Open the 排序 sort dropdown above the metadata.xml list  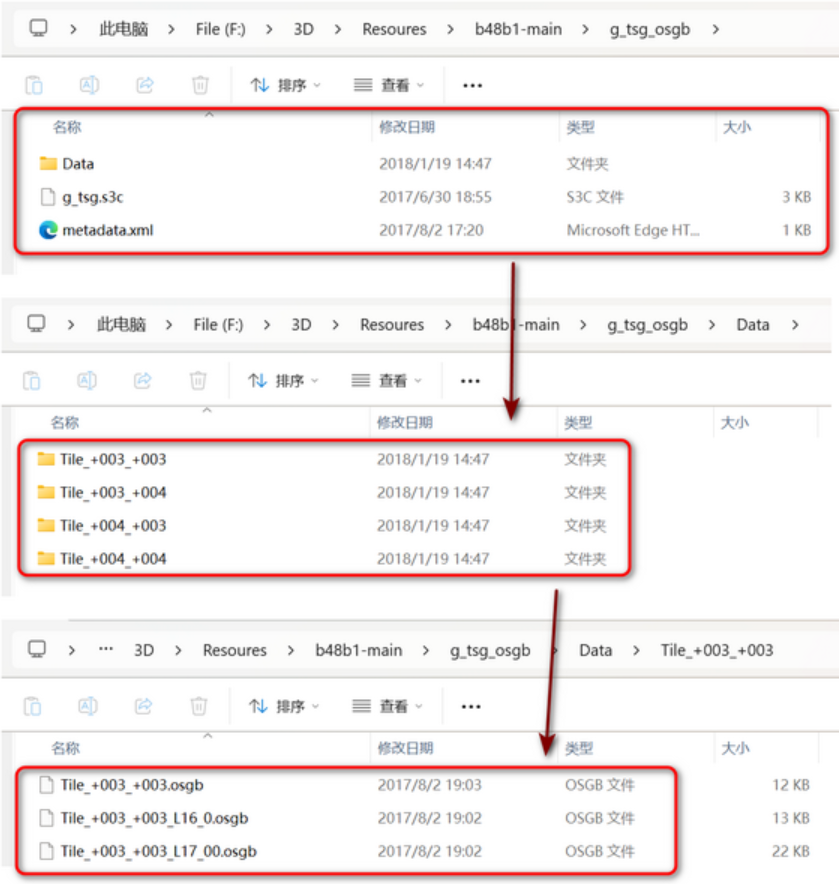pos(285,85)
